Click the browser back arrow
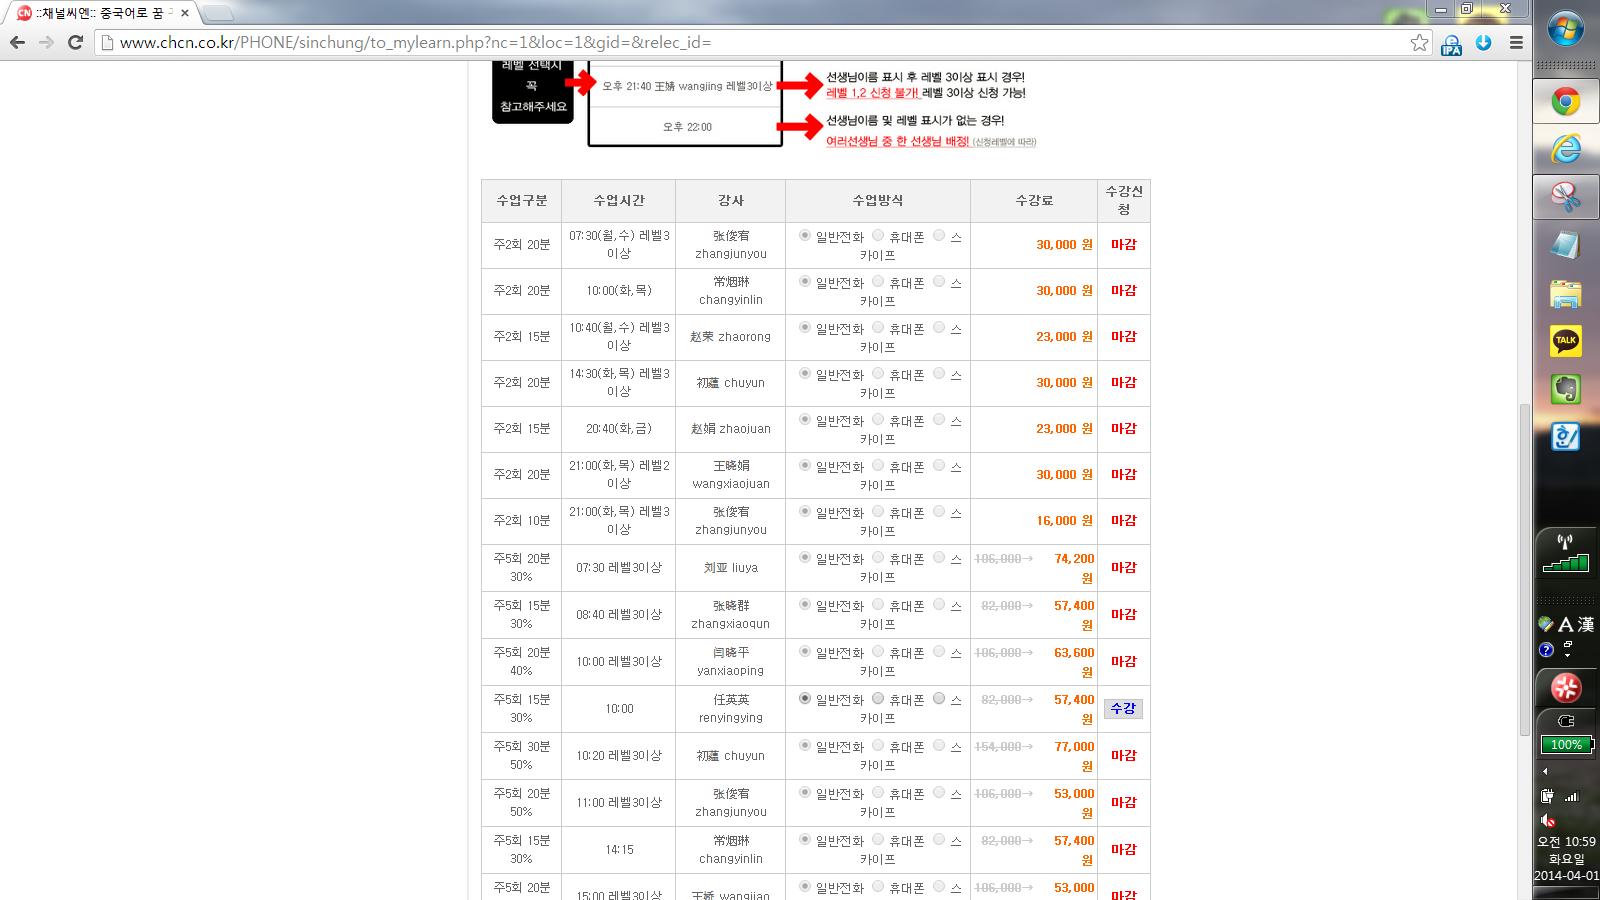This screenshot has height=900, width=1600. tap(17, 42)
